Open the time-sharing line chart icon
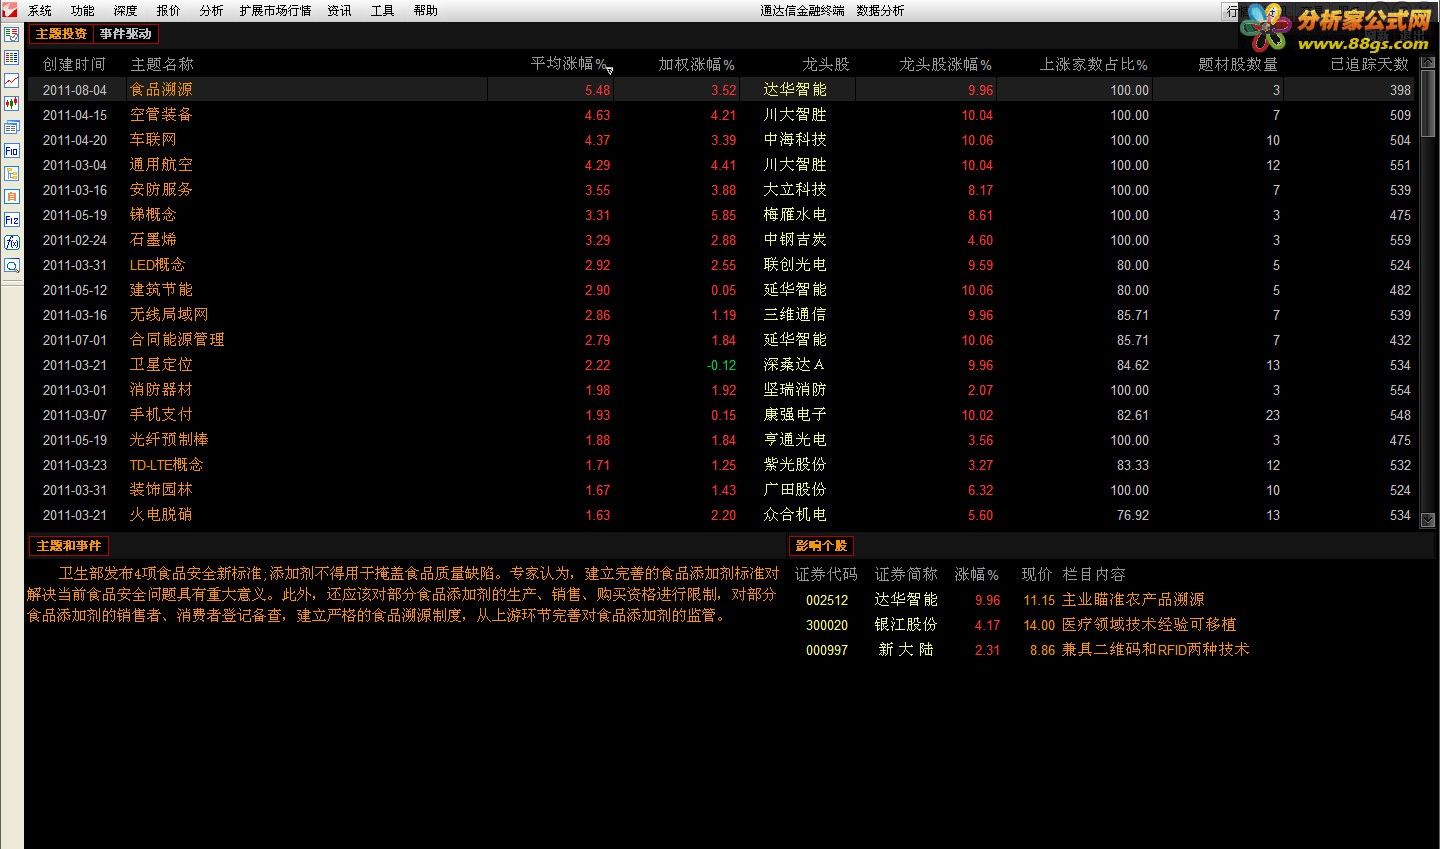 tap(12, 81)
